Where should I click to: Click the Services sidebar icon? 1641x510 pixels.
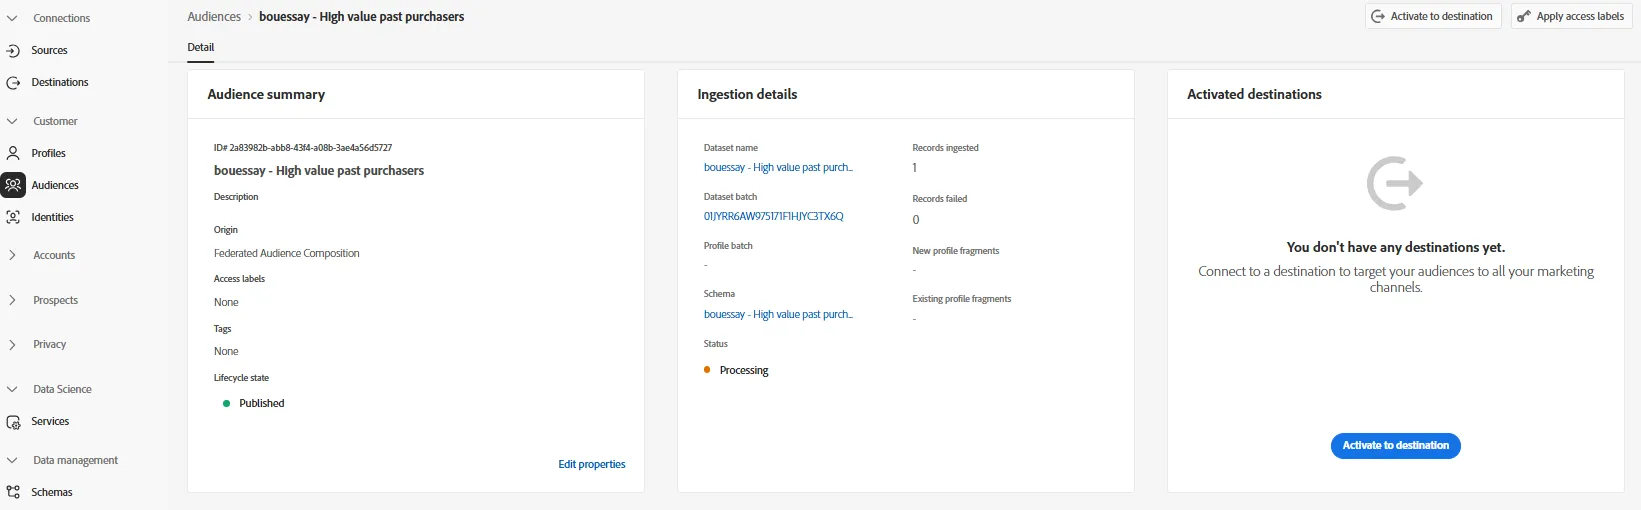tap(13, 422)
